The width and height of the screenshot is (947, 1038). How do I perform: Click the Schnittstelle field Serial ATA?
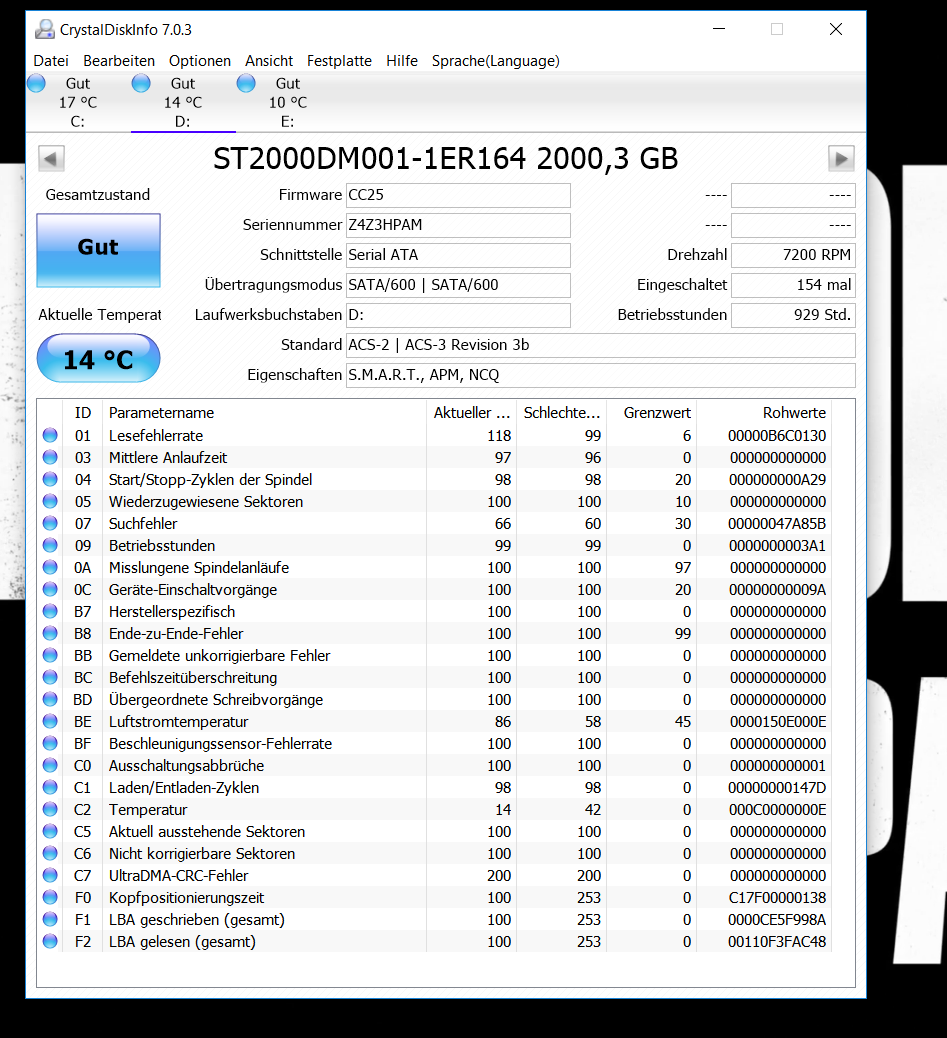458,255
